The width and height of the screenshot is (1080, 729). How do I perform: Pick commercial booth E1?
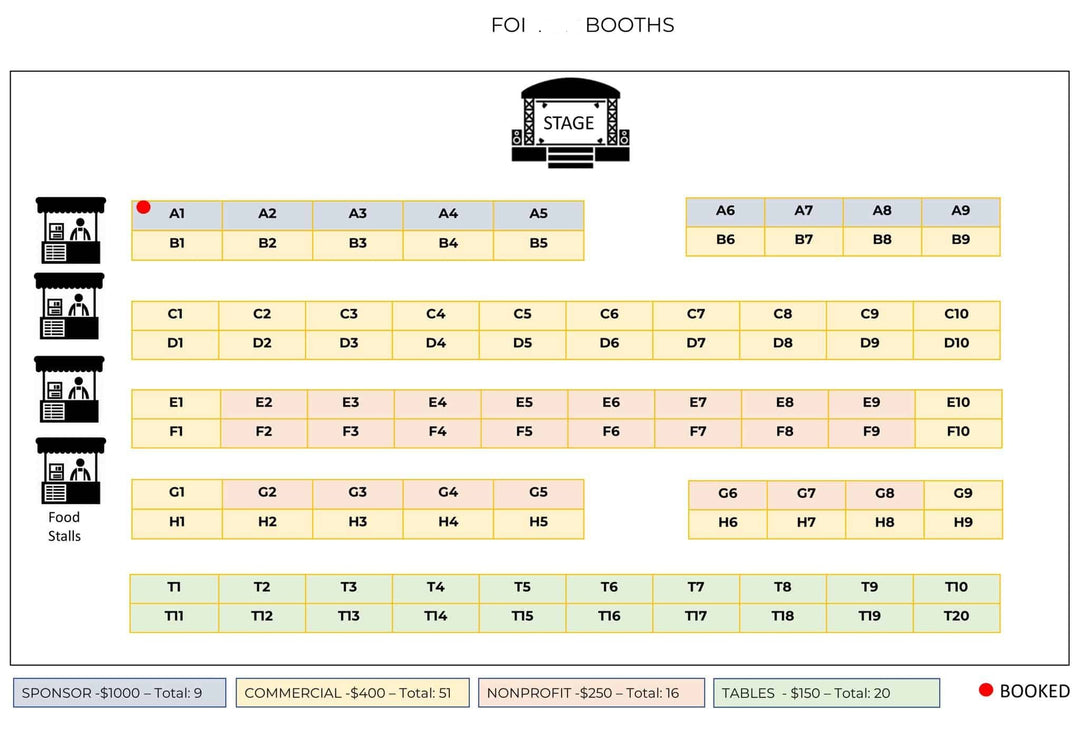[176, 404]
